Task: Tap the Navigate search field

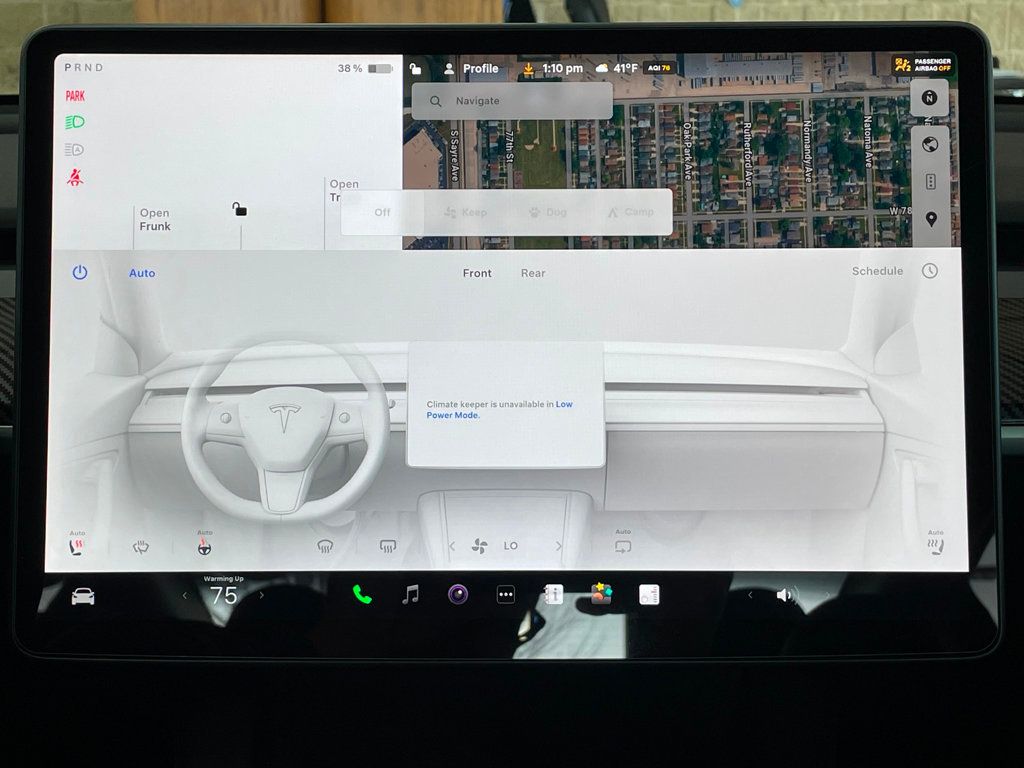Action: pyautogui.click(x=512, y=101)
